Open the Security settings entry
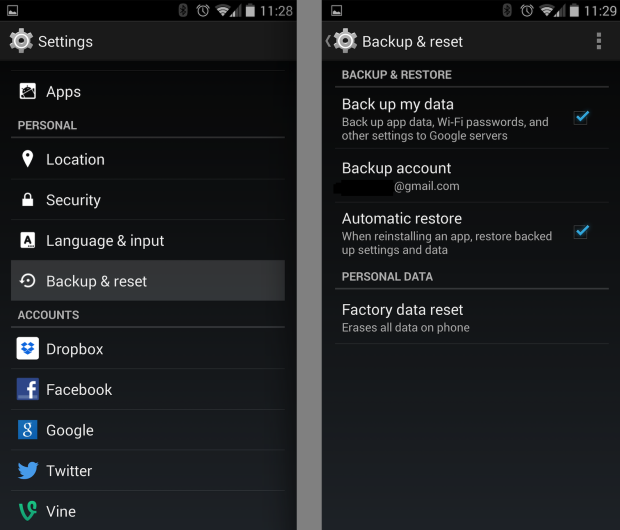Image resolution: width=620 pixels, height=530 pixels. [x=148, y=200]
